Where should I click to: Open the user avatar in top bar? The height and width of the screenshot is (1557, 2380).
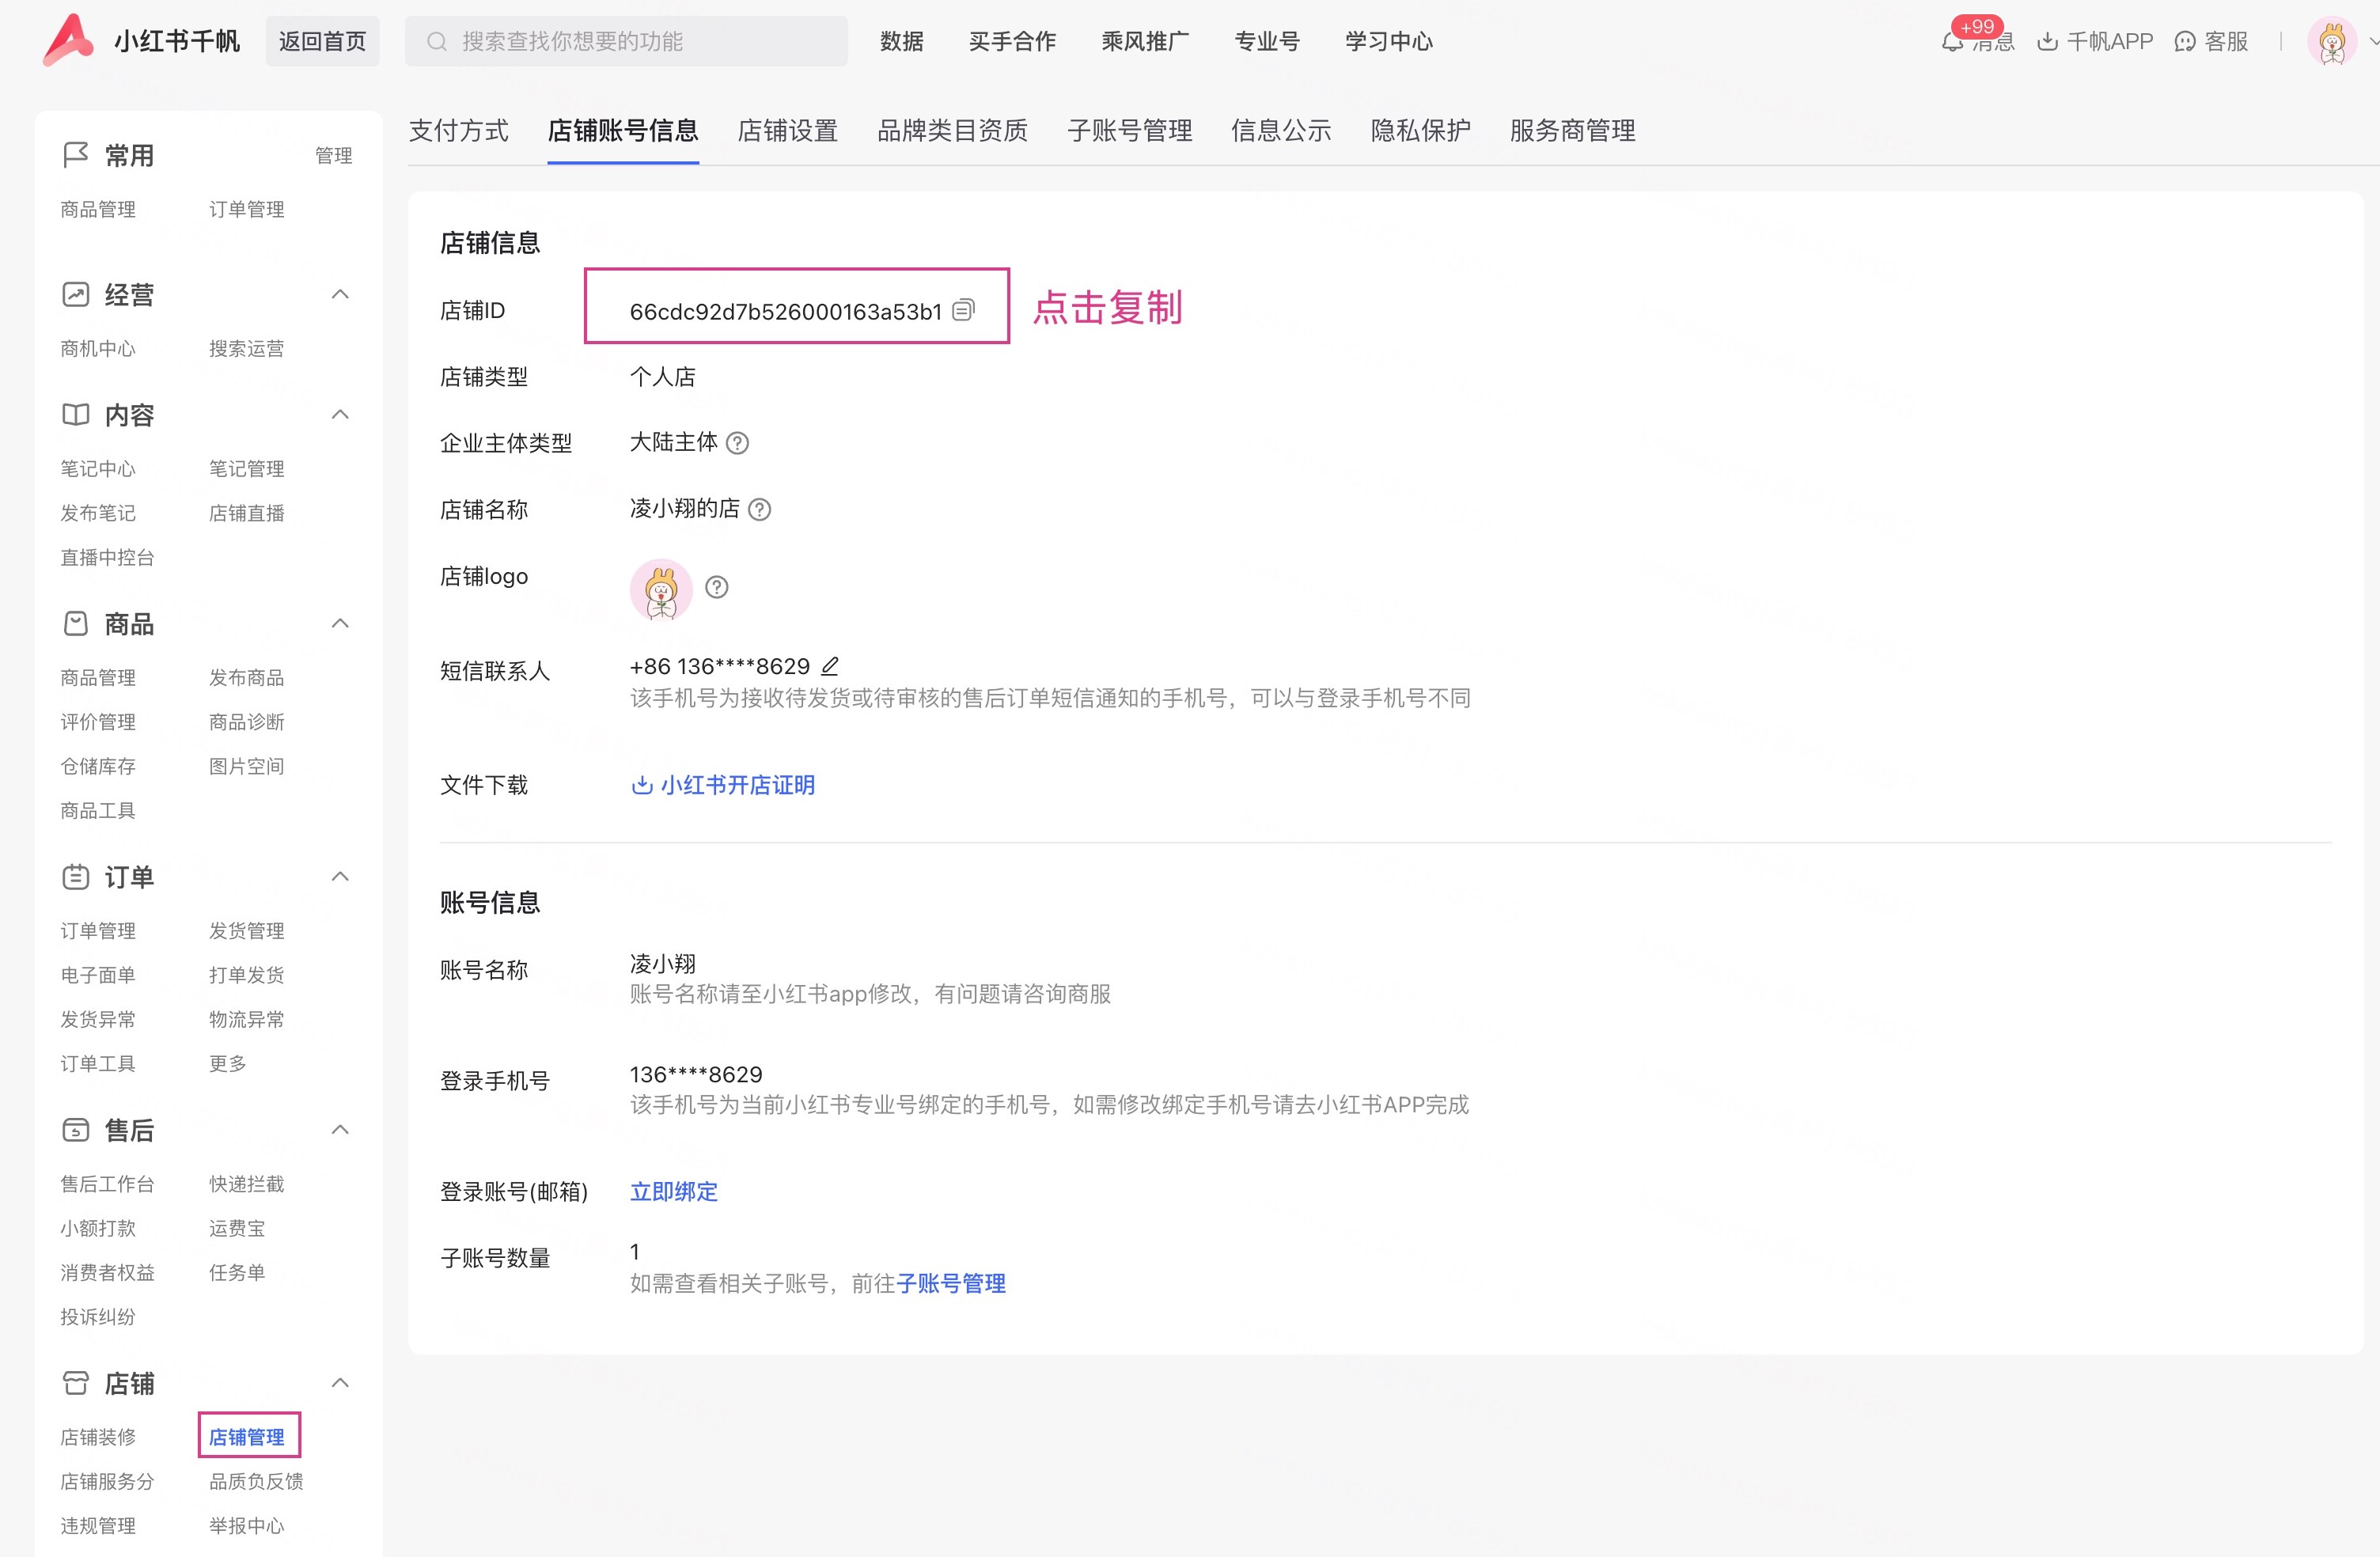point(2332,42)
